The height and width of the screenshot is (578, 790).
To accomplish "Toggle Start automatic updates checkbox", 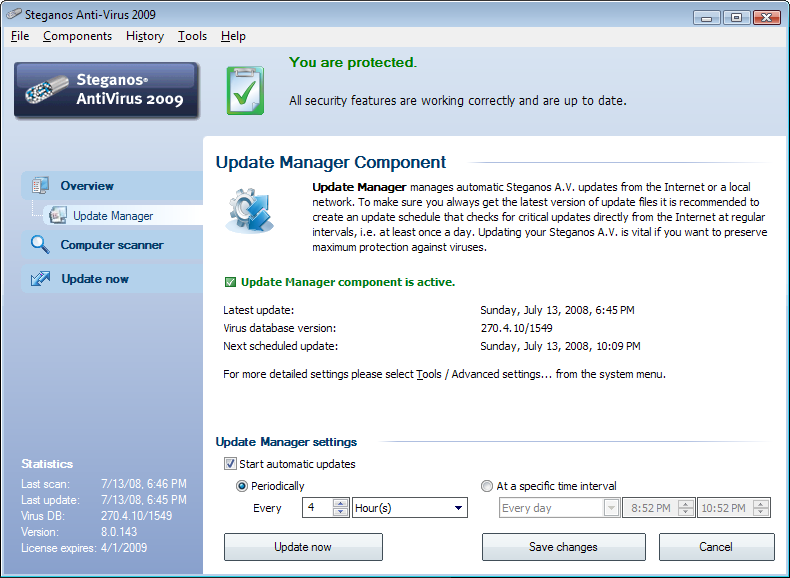I will click(x=230, y=464).
